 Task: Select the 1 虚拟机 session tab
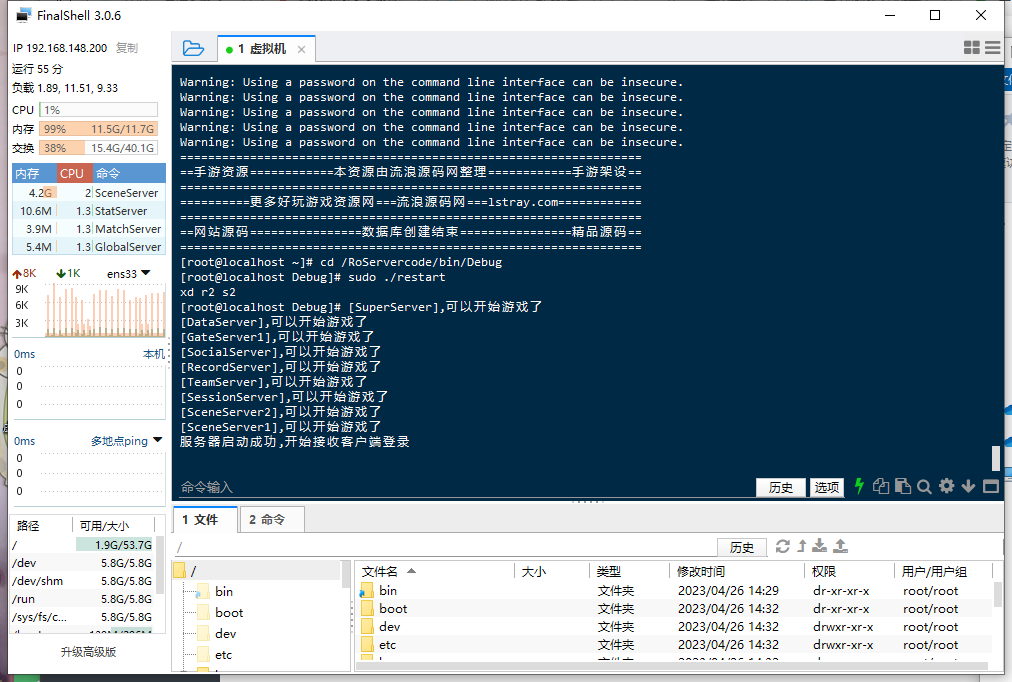(x=267, y=49)
